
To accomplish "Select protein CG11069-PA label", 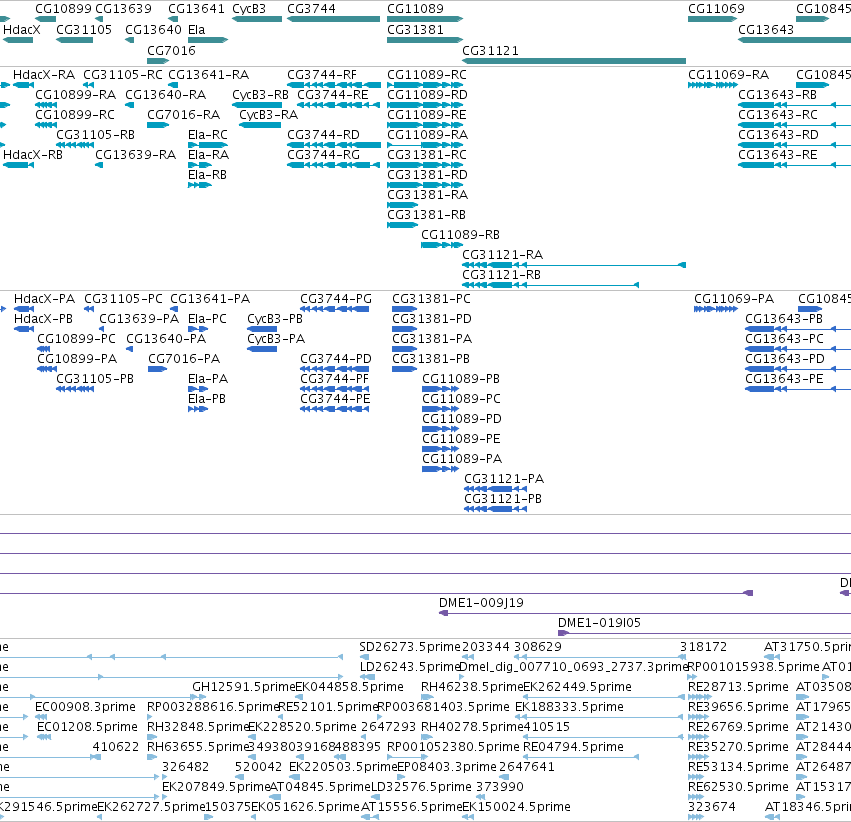I will (734, 298).
